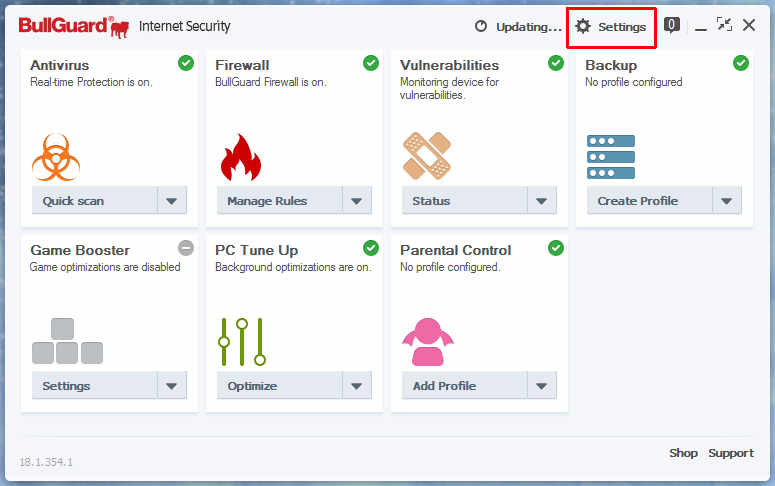The image size is (775, 486).
Task: Click the PC Tune Up sliders icon
Action: 242,341
